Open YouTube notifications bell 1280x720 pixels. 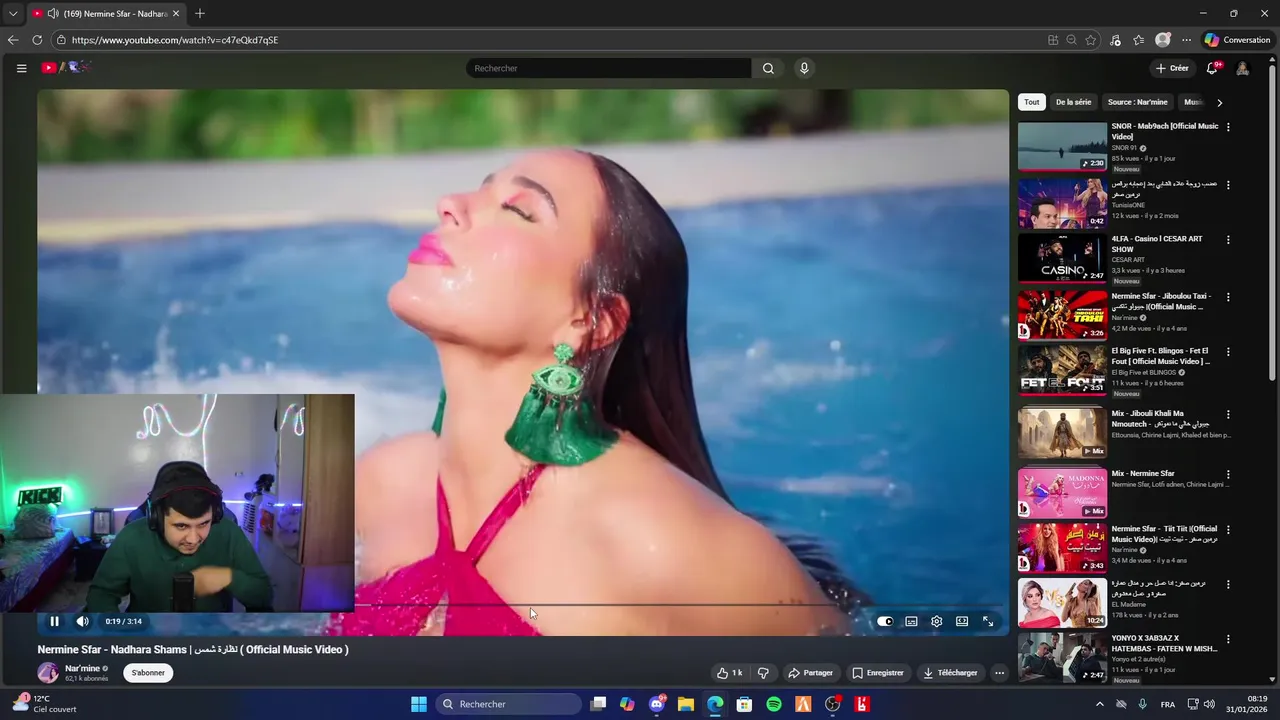coord(1212,68)
